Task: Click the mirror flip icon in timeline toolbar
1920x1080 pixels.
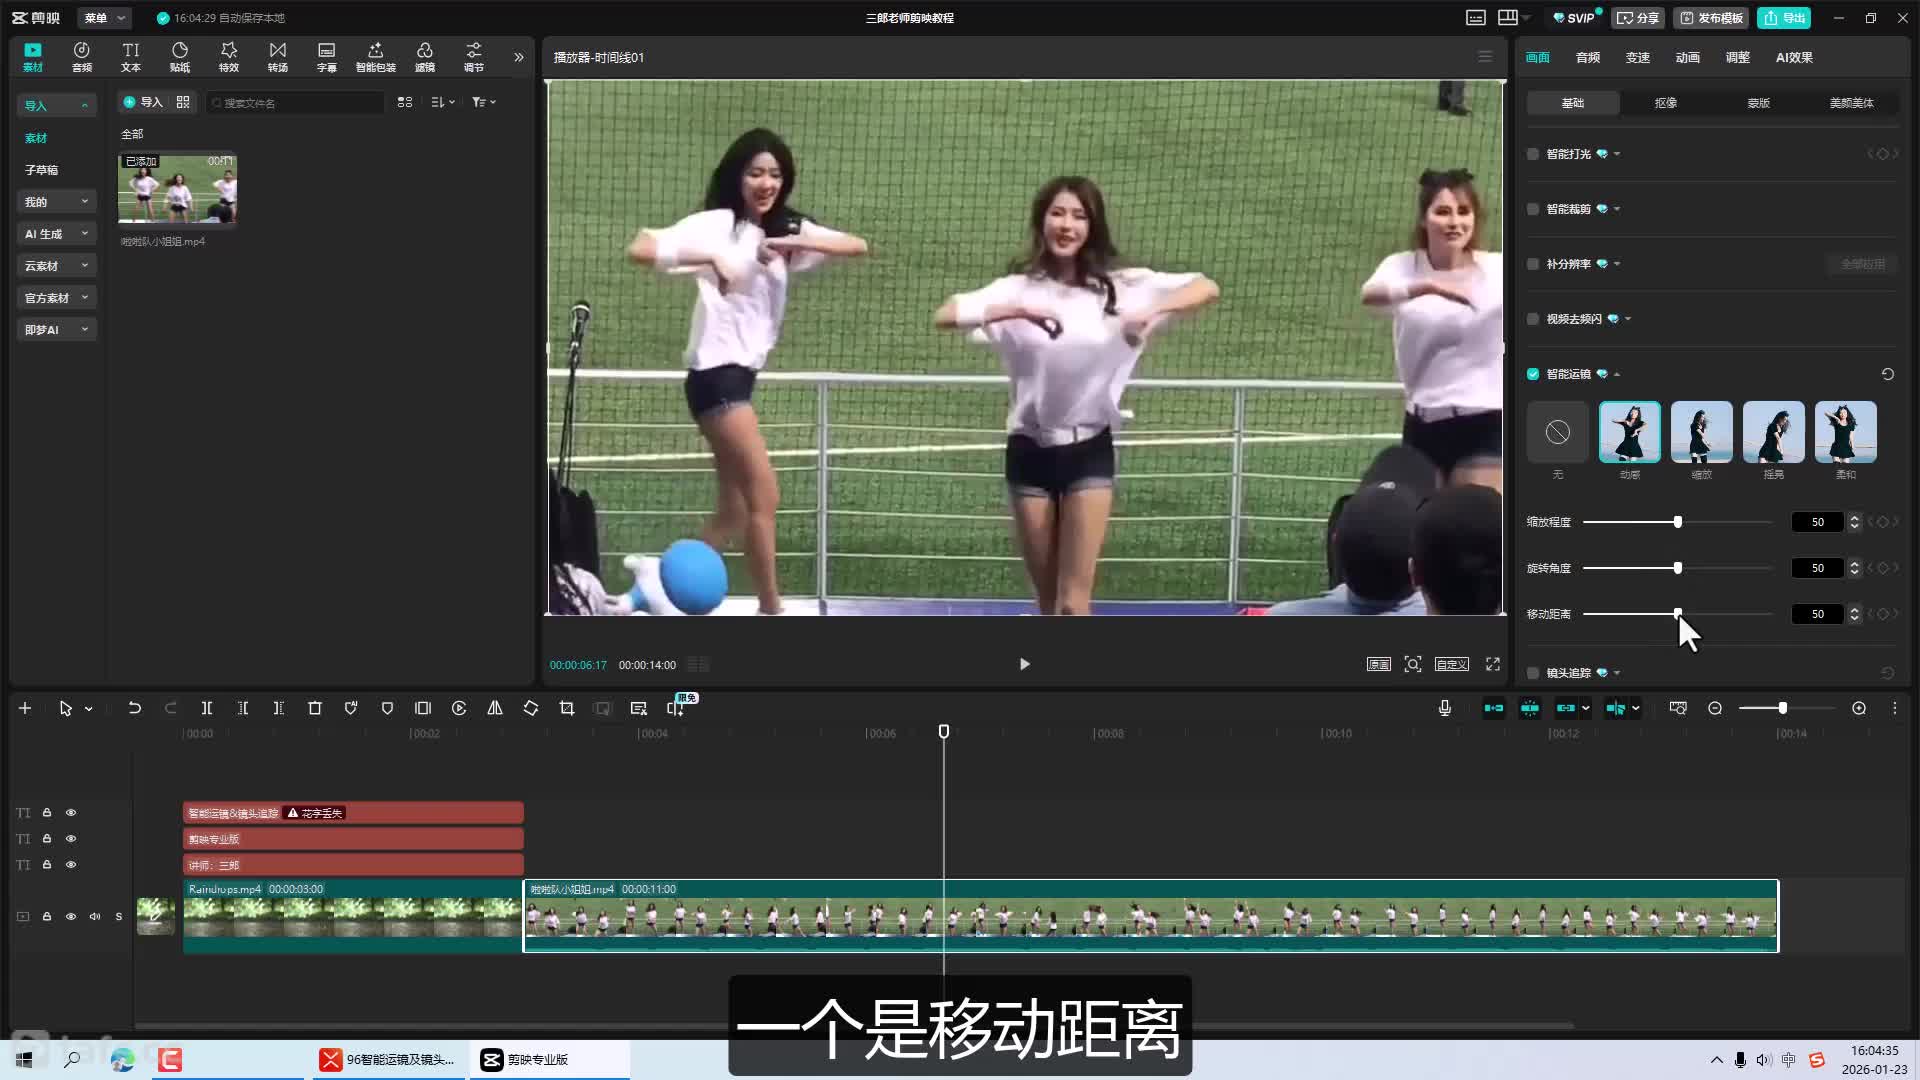Action: [x=495, y=708]
